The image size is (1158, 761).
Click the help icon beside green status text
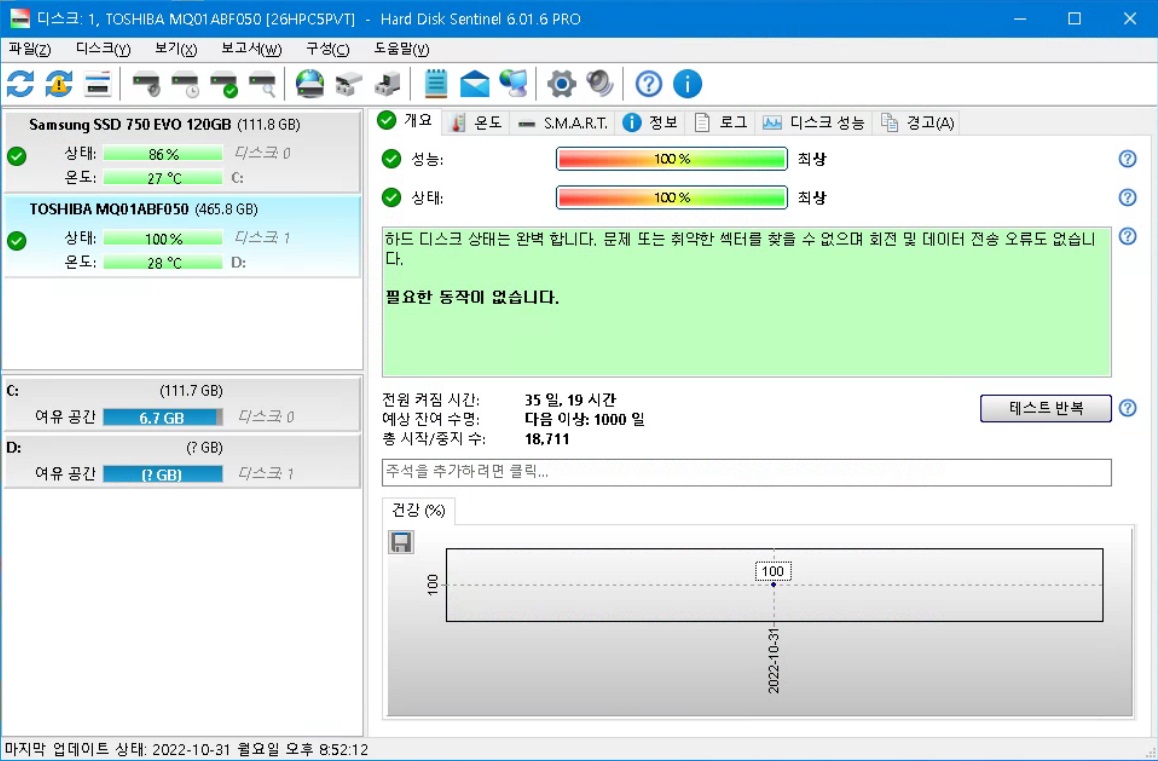coord(1127,236)
